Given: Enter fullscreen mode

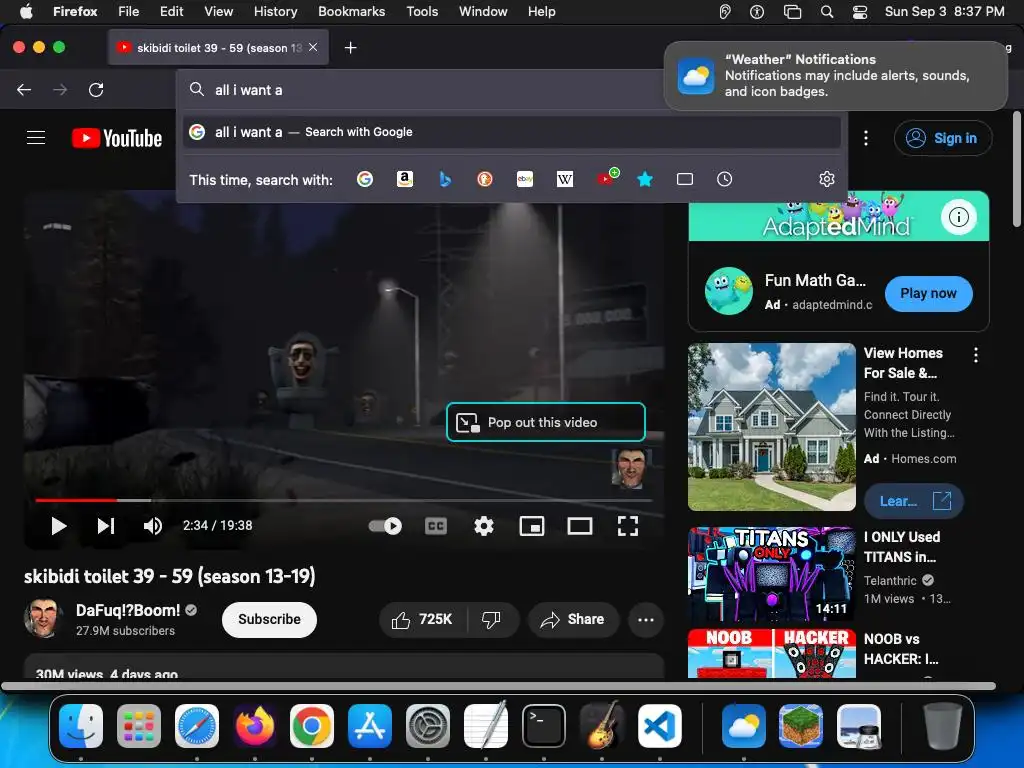Looking at the screenshot, I should (x=628, y=526).
